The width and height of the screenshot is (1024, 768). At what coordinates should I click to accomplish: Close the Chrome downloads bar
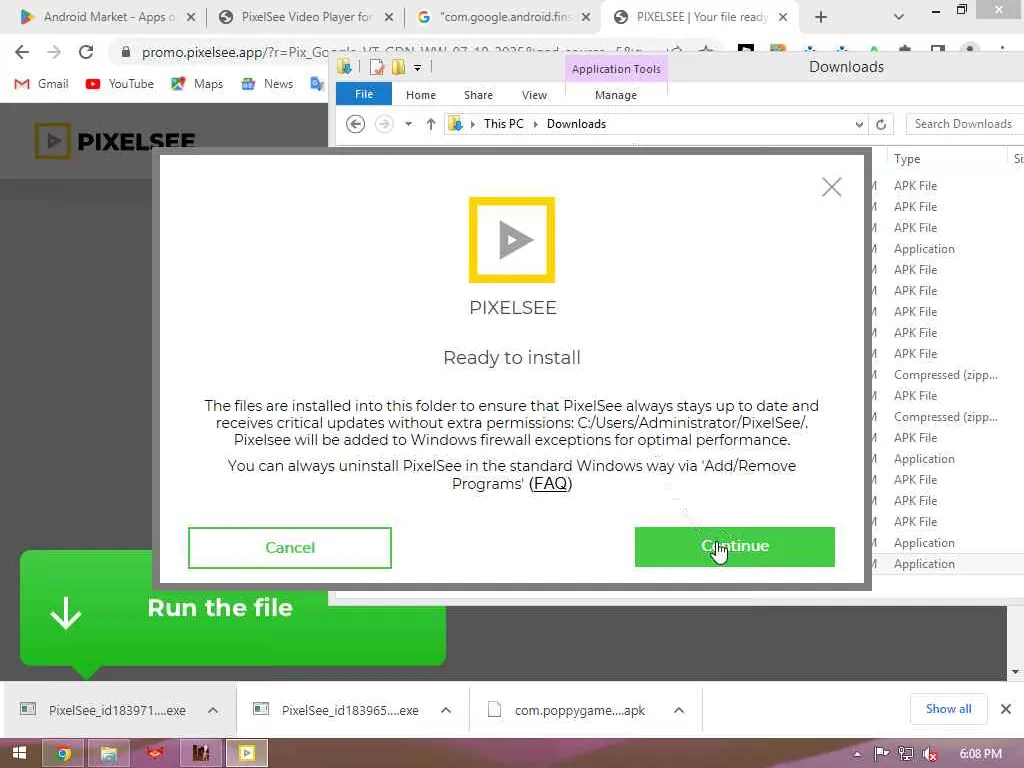pyautogui.click(x=1006, y=709)
